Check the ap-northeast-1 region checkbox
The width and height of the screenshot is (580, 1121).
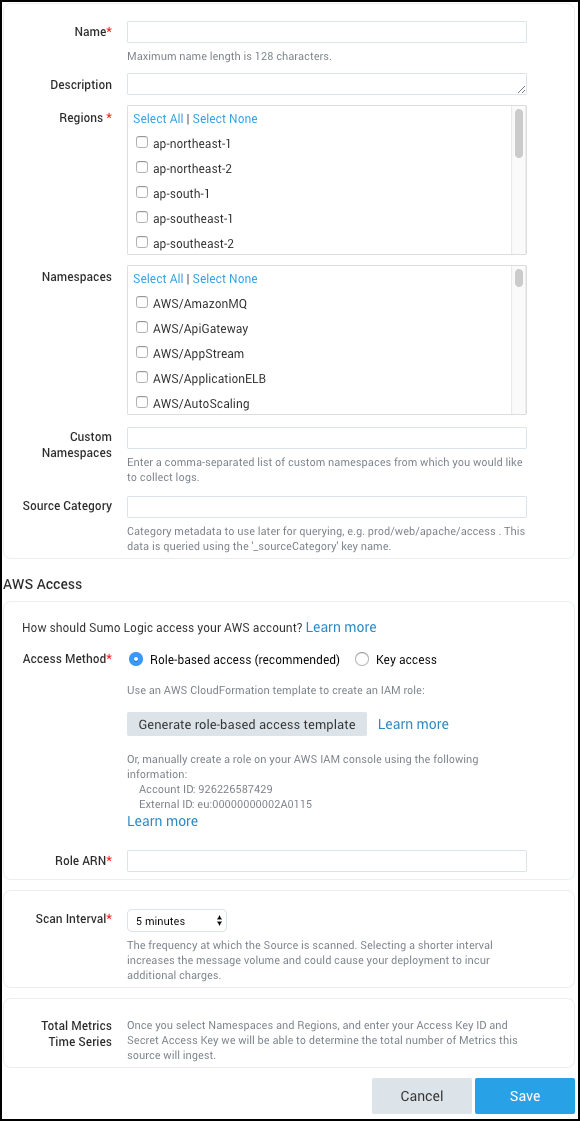coord(141,142)
